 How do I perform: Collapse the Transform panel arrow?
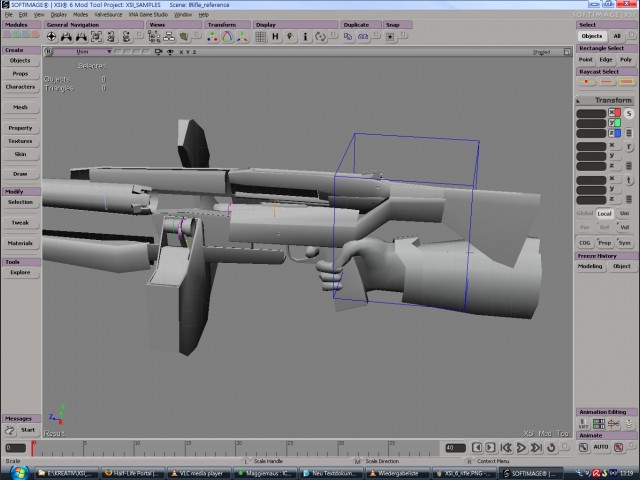coord(578,101)
